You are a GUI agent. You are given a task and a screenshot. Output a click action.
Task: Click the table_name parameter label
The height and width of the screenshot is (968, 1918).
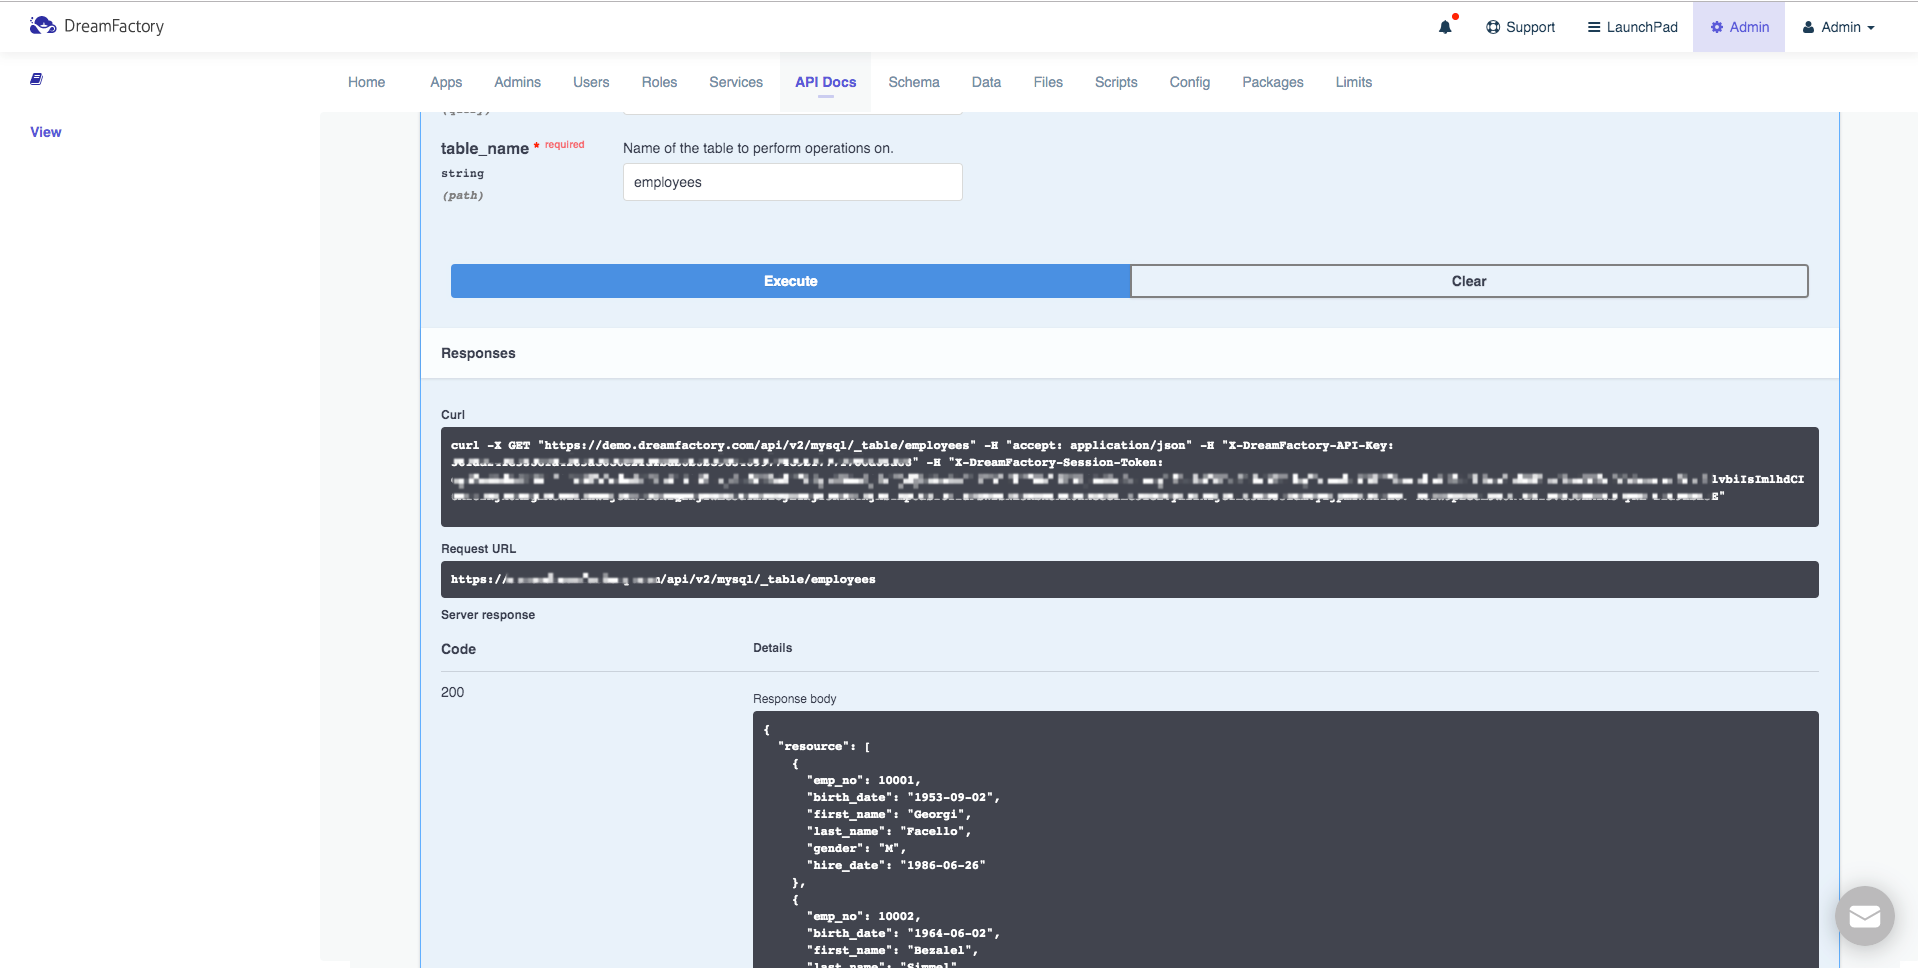coord(485,148)
